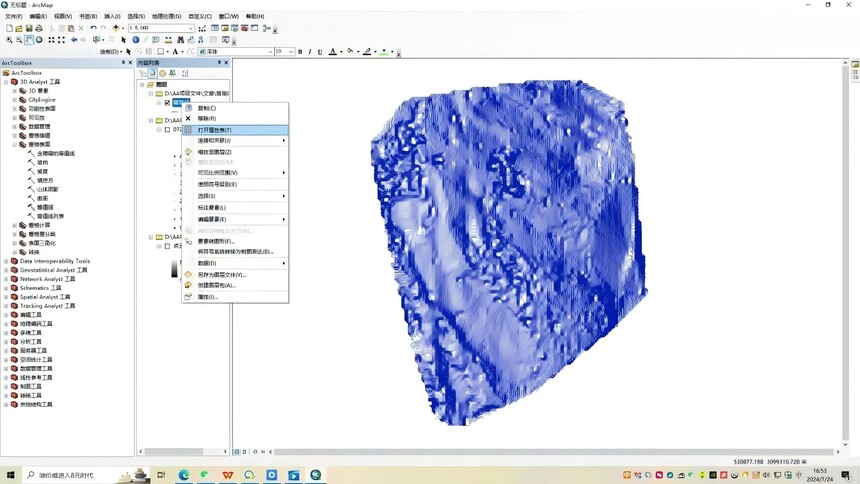Click the line color pen swatch
This screenshot has width=860, height=484.
point(367,52)
